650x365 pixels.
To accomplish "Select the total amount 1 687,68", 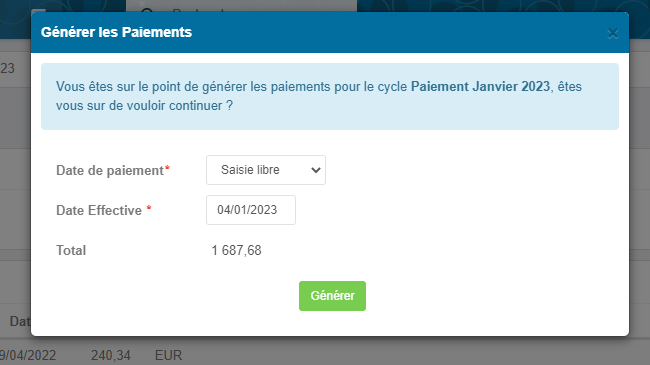I will [x=237, y=251].
